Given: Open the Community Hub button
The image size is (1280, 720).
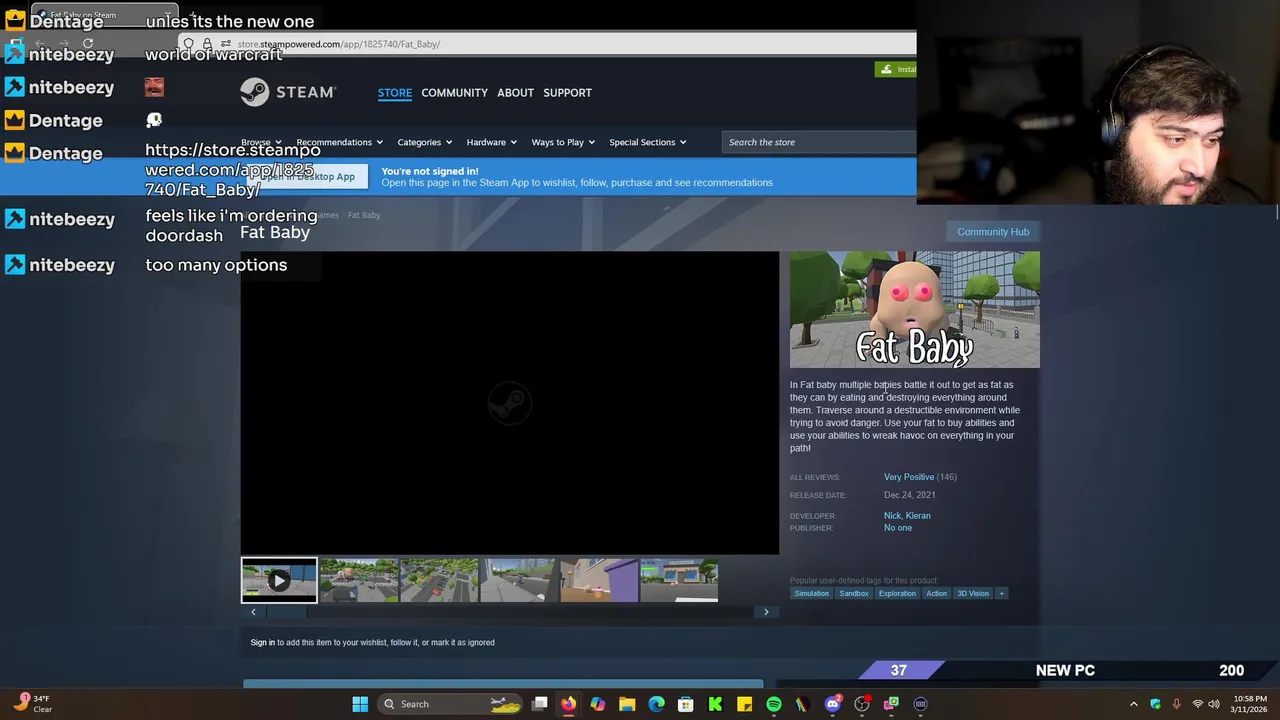Looking at the screenshot, I should (x=993, y=232).
